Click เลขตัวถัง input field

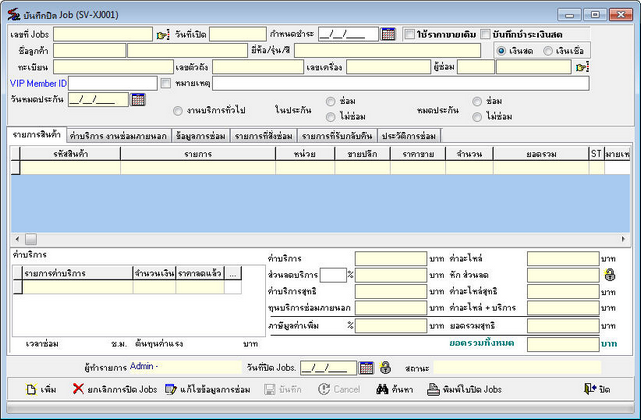click(x=258, y=67)
